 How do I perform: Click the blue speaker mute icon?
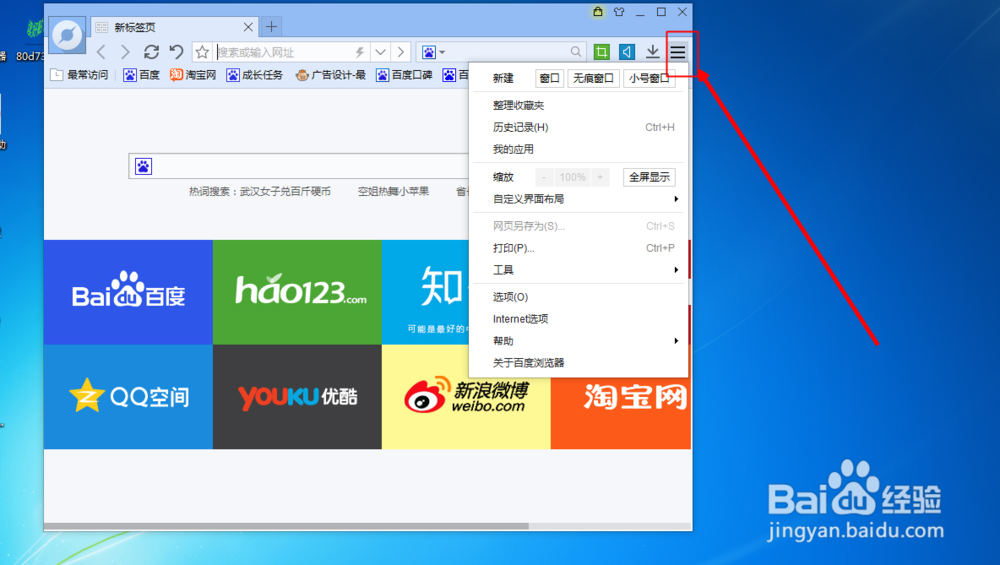click(627, 52)
